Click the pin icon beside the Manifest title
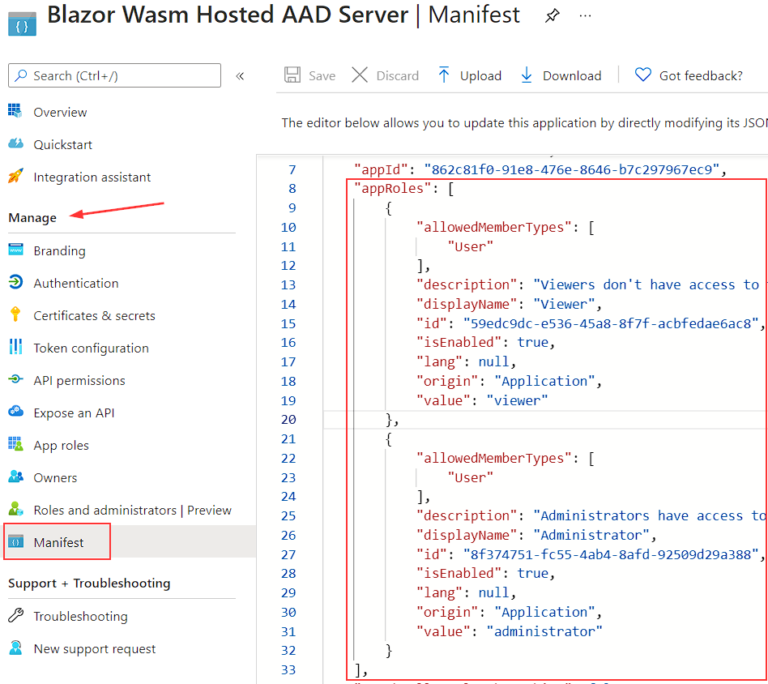This screenshot has height=684, width=768. pos(551,16)
